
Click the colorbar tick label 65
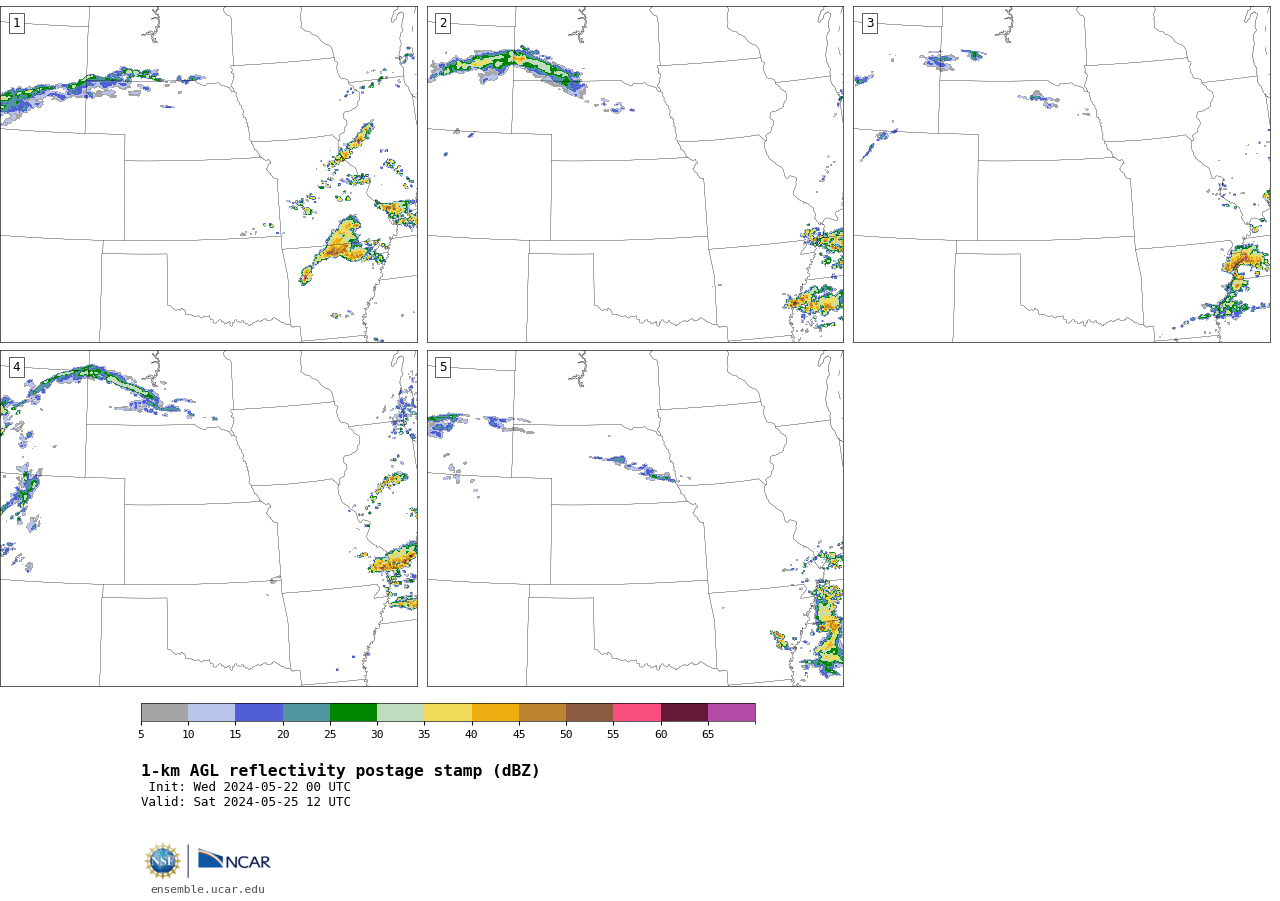(x=708, y=735)
